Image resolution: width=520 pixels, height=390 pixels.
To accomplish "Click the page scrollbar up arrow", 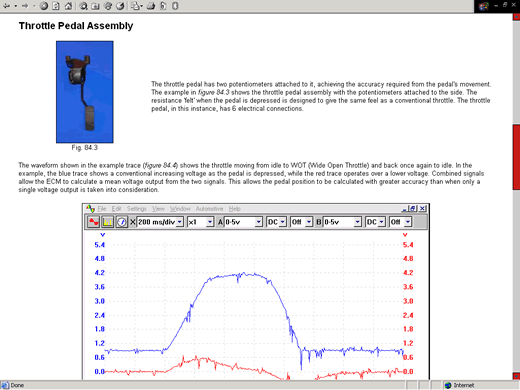I will (x=516, y=17).
